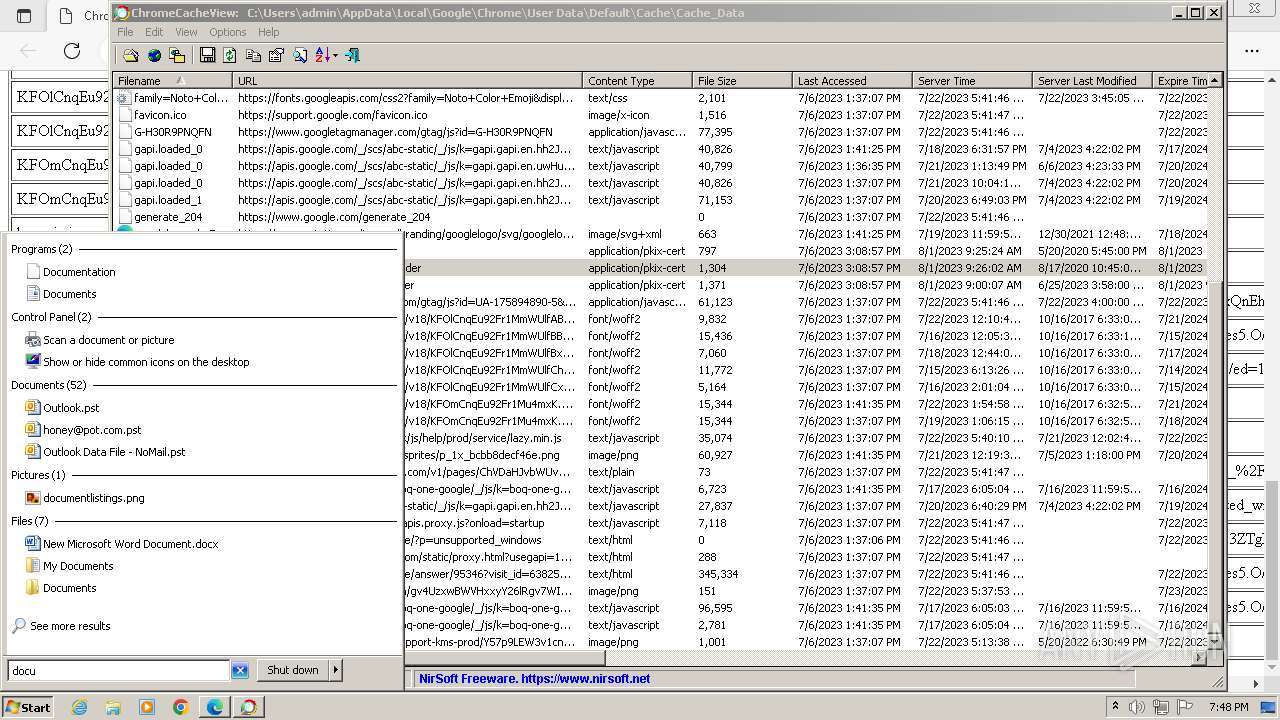Screen dimensions: 1280x720
Task: Click the Start menu search box
Action: (x=118, y=671)
